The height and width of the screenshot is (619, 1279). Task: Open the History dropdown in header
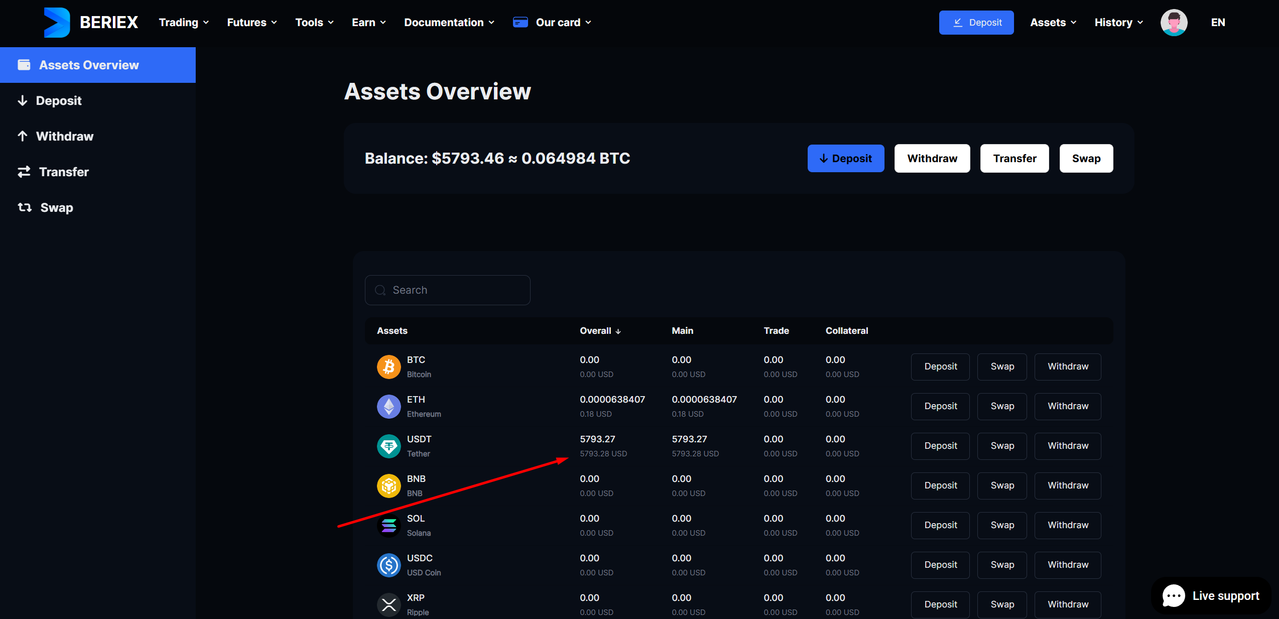tap(1118, 22)
